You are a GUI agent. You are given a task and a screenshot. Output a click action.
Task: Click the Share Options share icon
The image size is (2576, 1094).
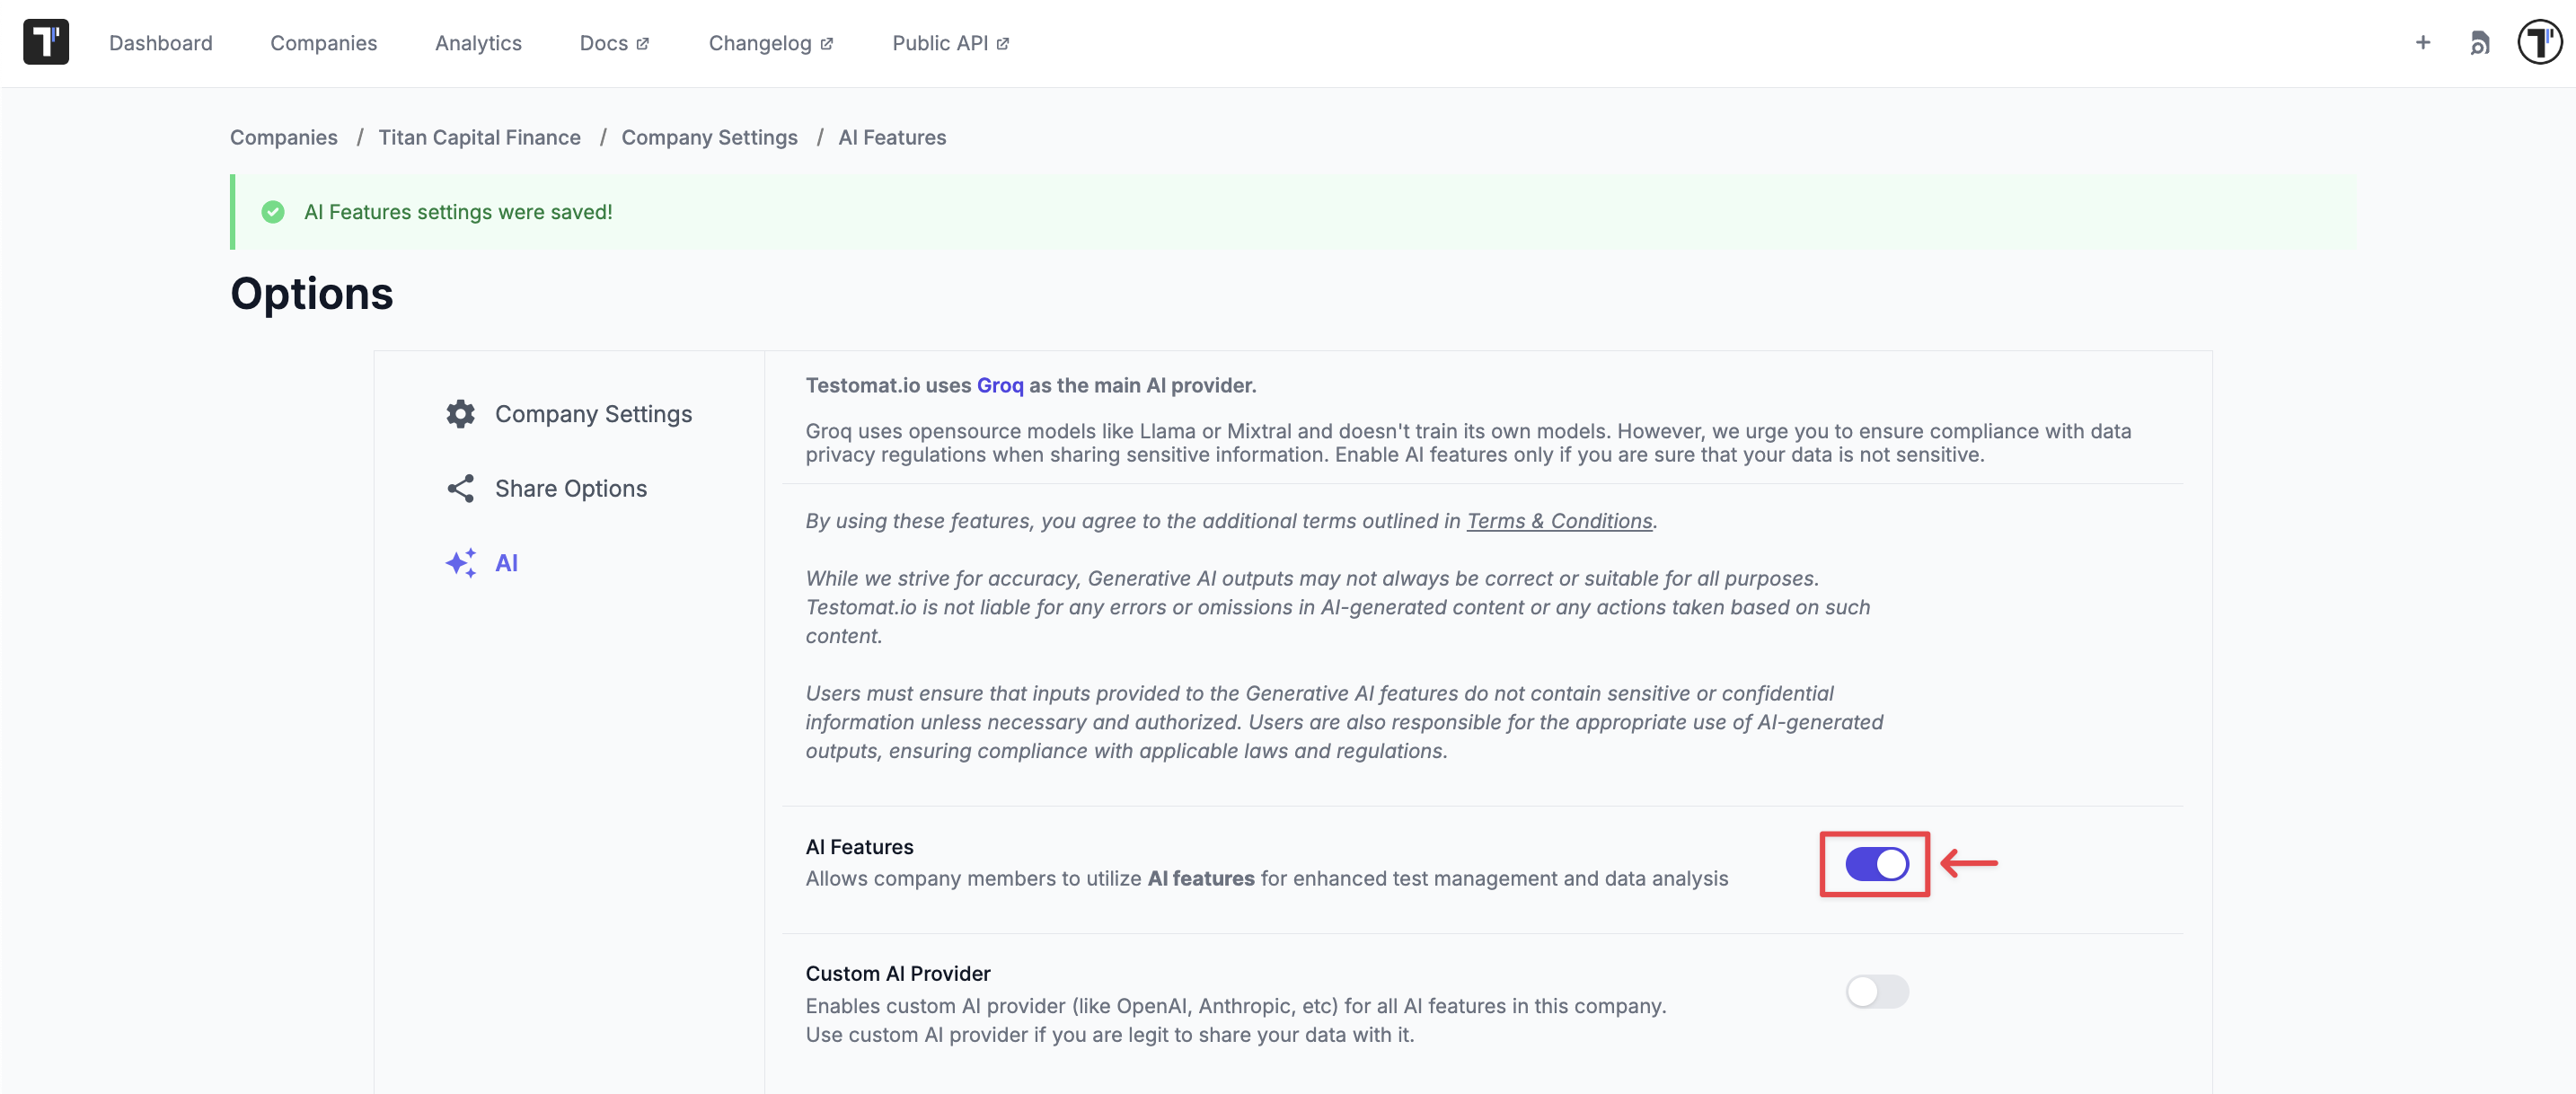[460, 488]
